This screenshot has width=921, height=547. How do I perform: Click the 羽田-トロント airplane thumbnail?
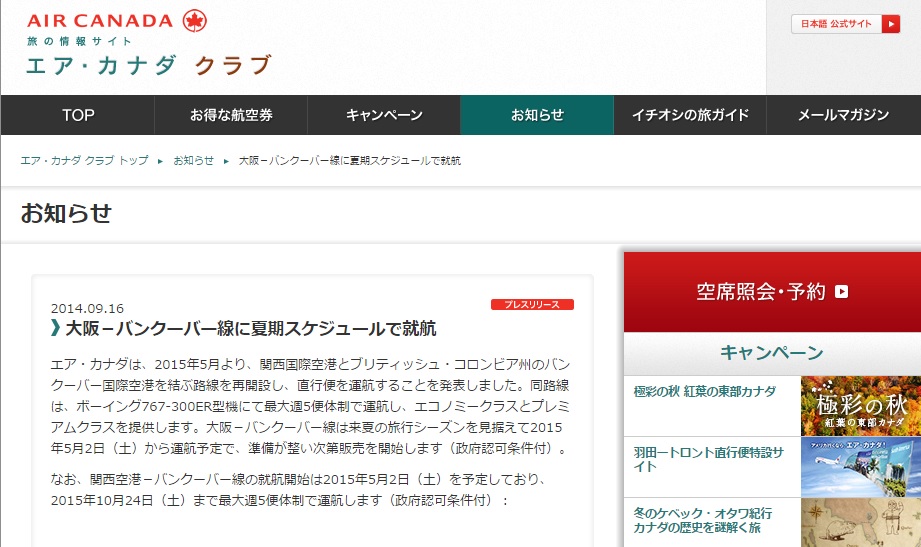(x=861, y=467)
